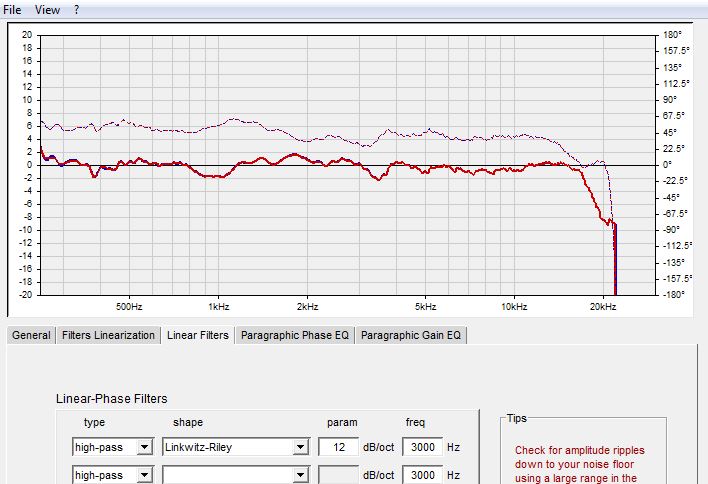Click the 10kHz axis label
The height and width of the screenshot is (484, 708).
coord(514,307)
